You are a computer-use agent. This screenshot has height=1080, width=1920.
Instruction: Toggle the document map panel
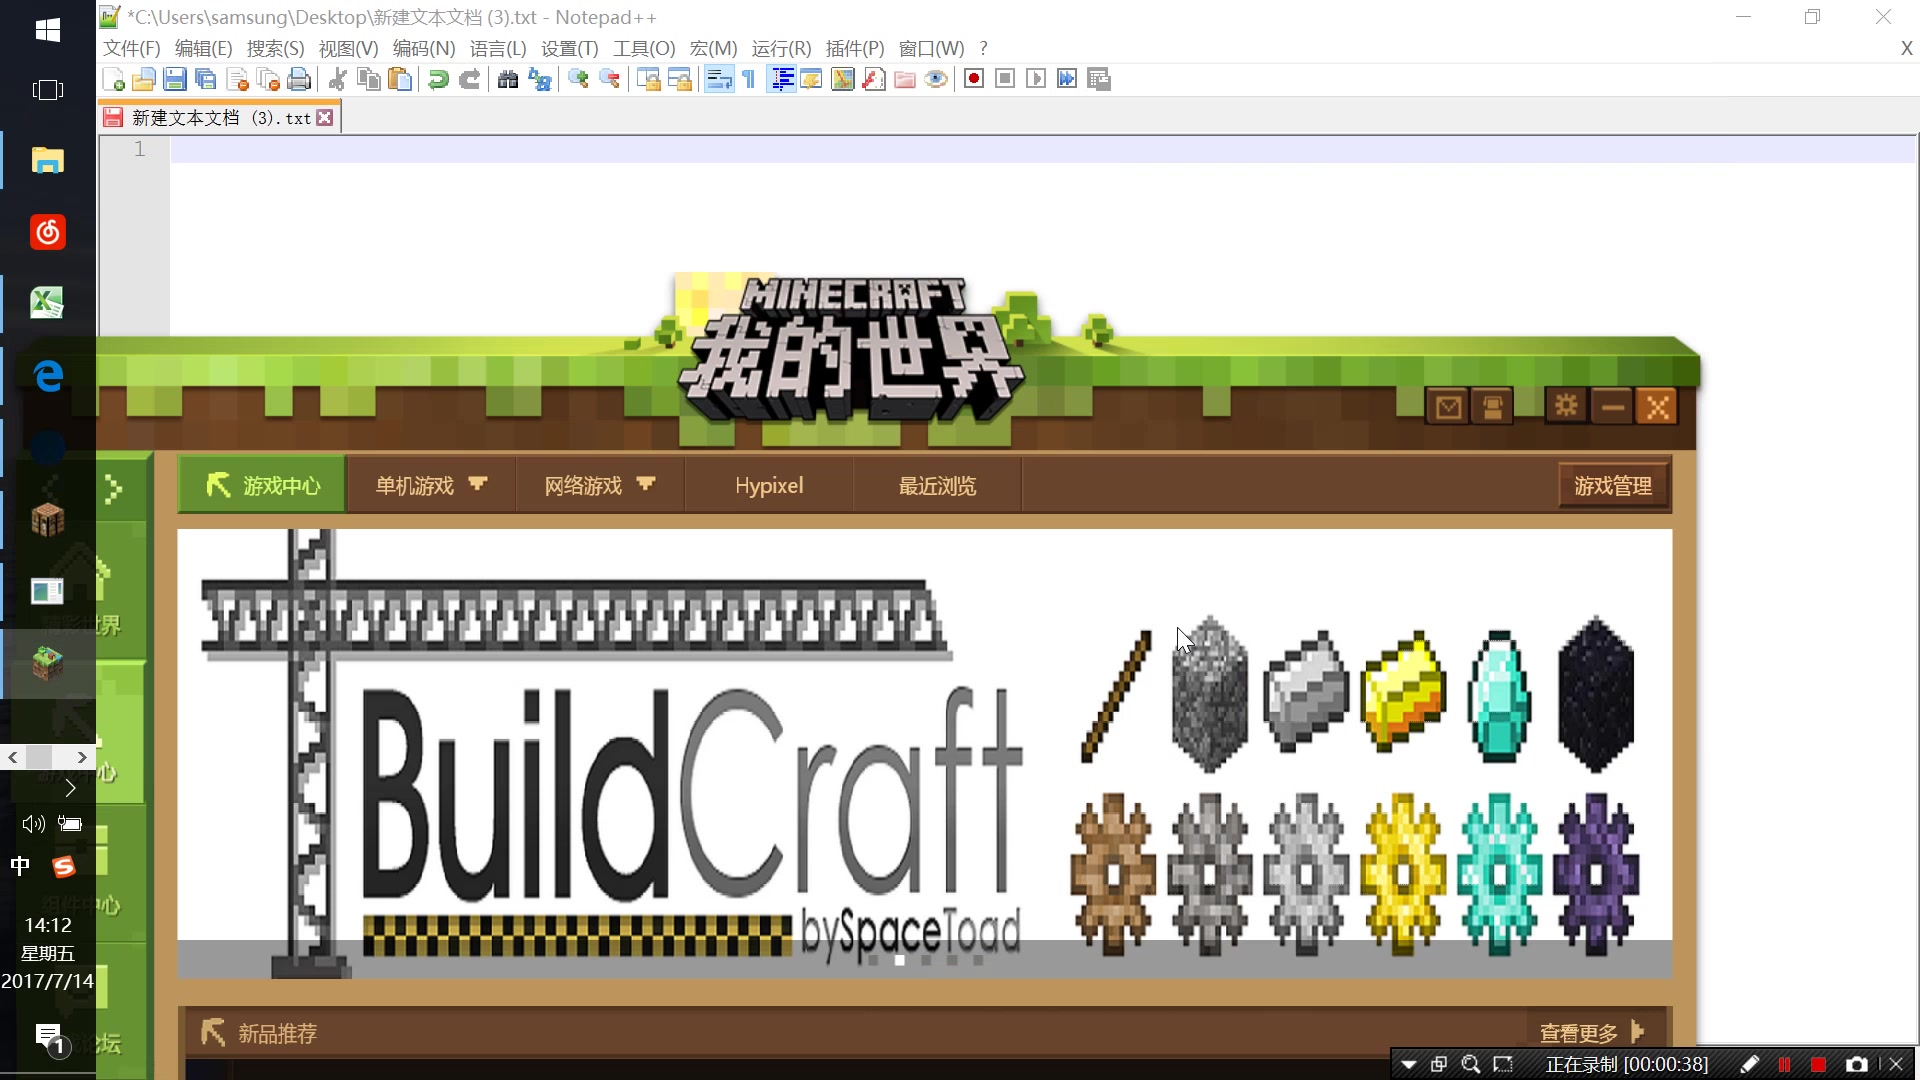coord(843,79)
